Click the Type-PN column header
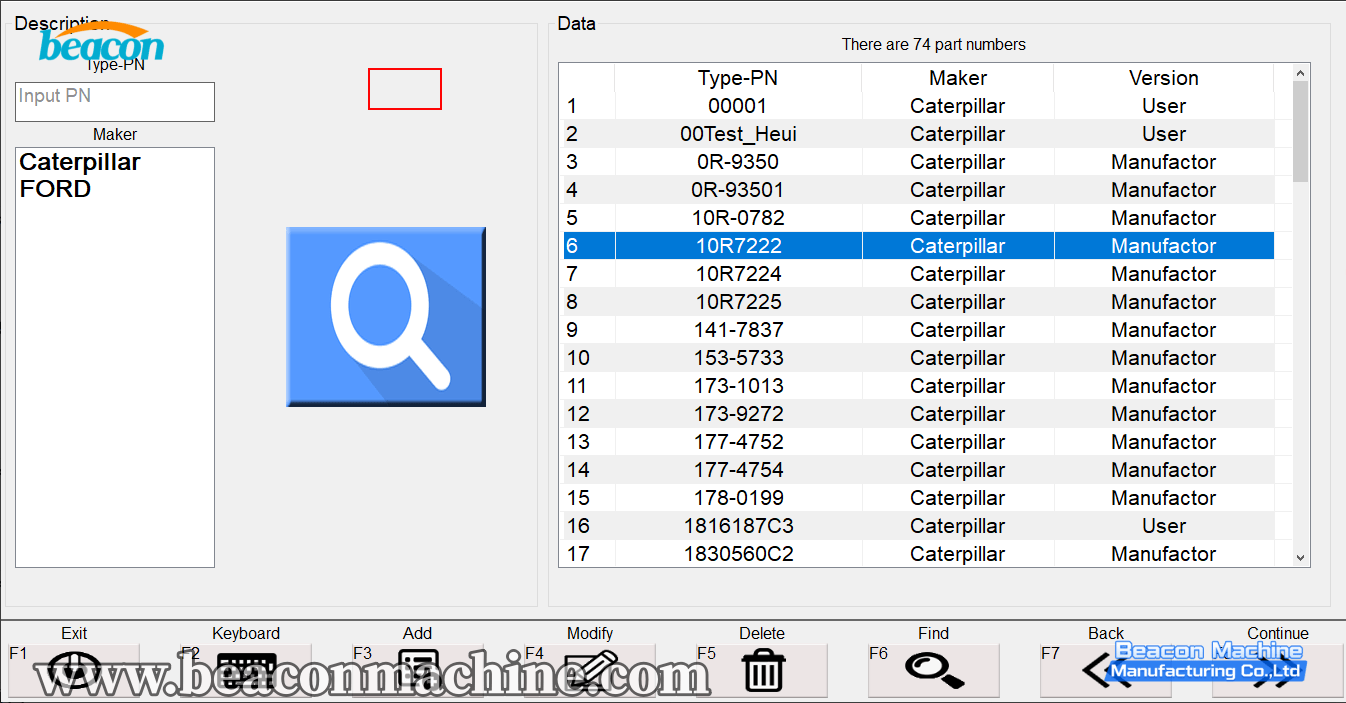This screenshot has height=703, width=1346. [738, 78]
